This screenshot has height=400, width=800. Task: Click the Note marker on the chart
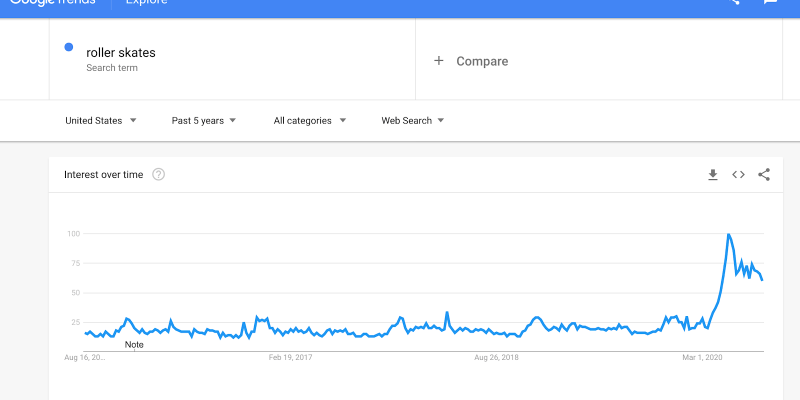tap(134, 345)
